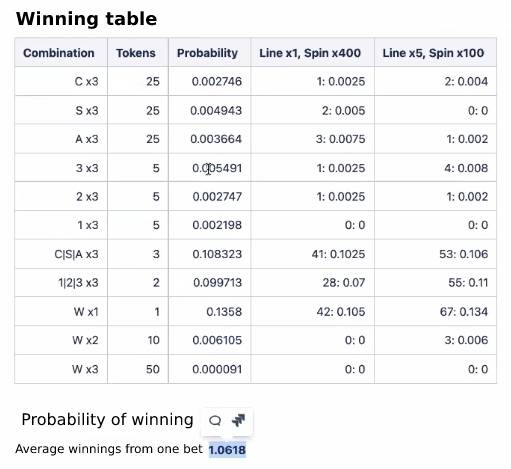511x469 pixels.
Task: Select the Combination column header
Action: (x=61, y=53)
